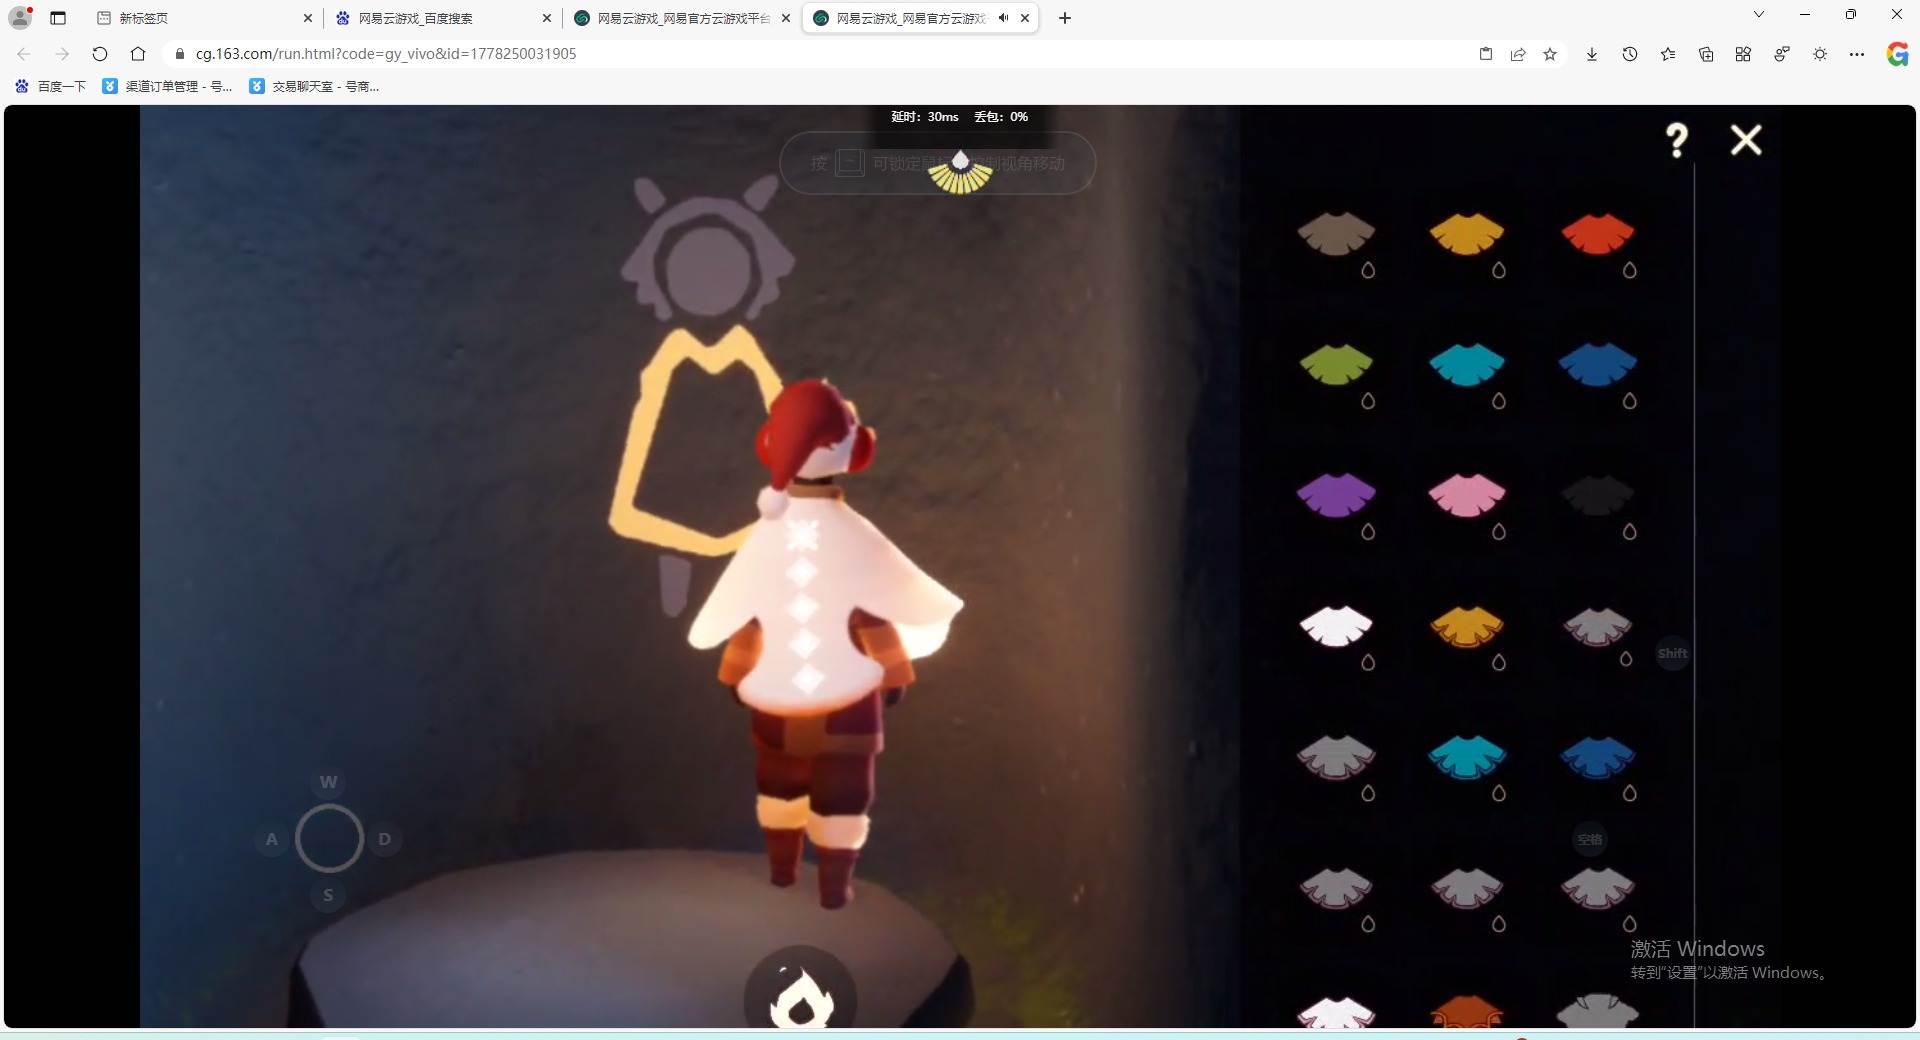This screenshot has height=1040, width=1920.
Task: Close the 新标签页 tab
Action: tap(308, 18)
